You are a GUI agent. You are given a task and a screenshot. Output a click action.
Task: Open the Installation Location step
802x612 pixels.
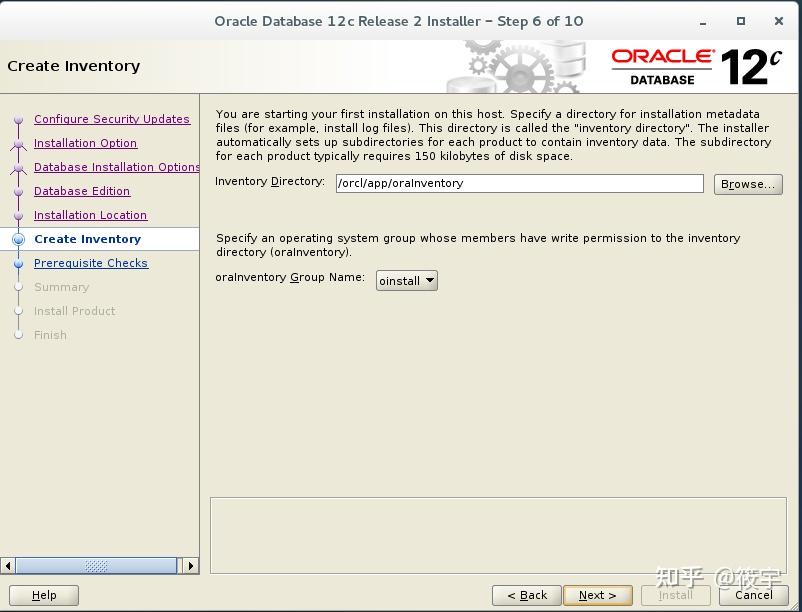point(90,215)
